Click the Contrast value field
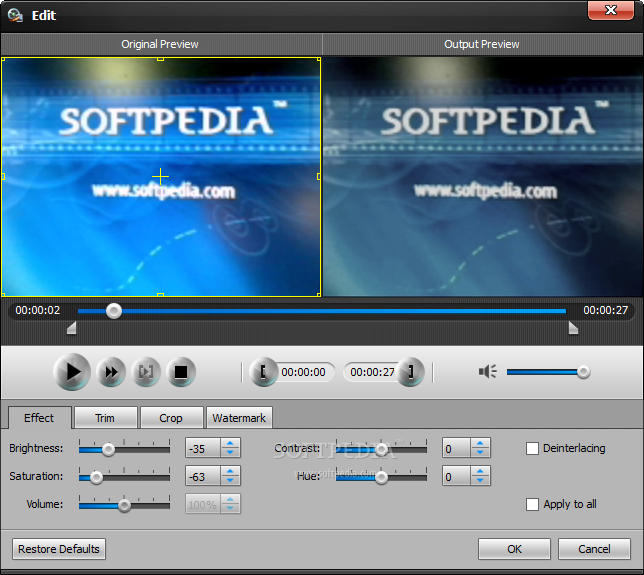 456,448
